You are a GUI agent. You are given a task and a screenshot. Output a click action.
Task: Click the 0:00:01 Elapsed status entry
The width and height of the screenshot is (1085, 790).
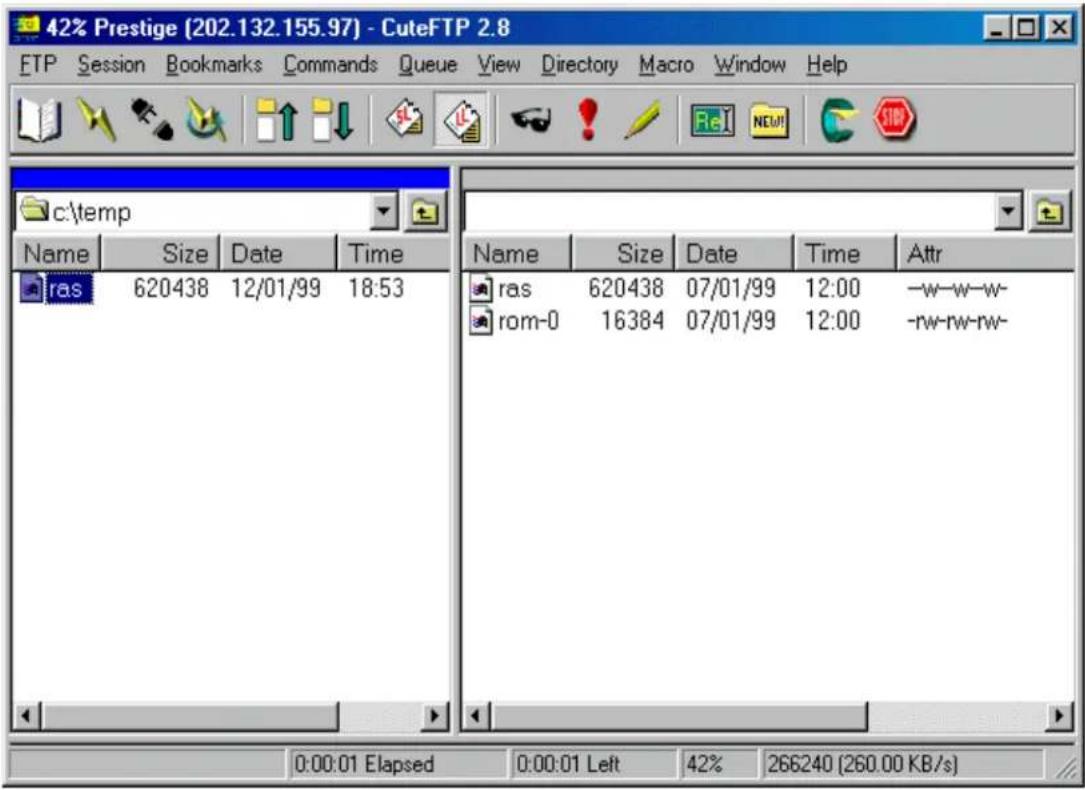365,764
